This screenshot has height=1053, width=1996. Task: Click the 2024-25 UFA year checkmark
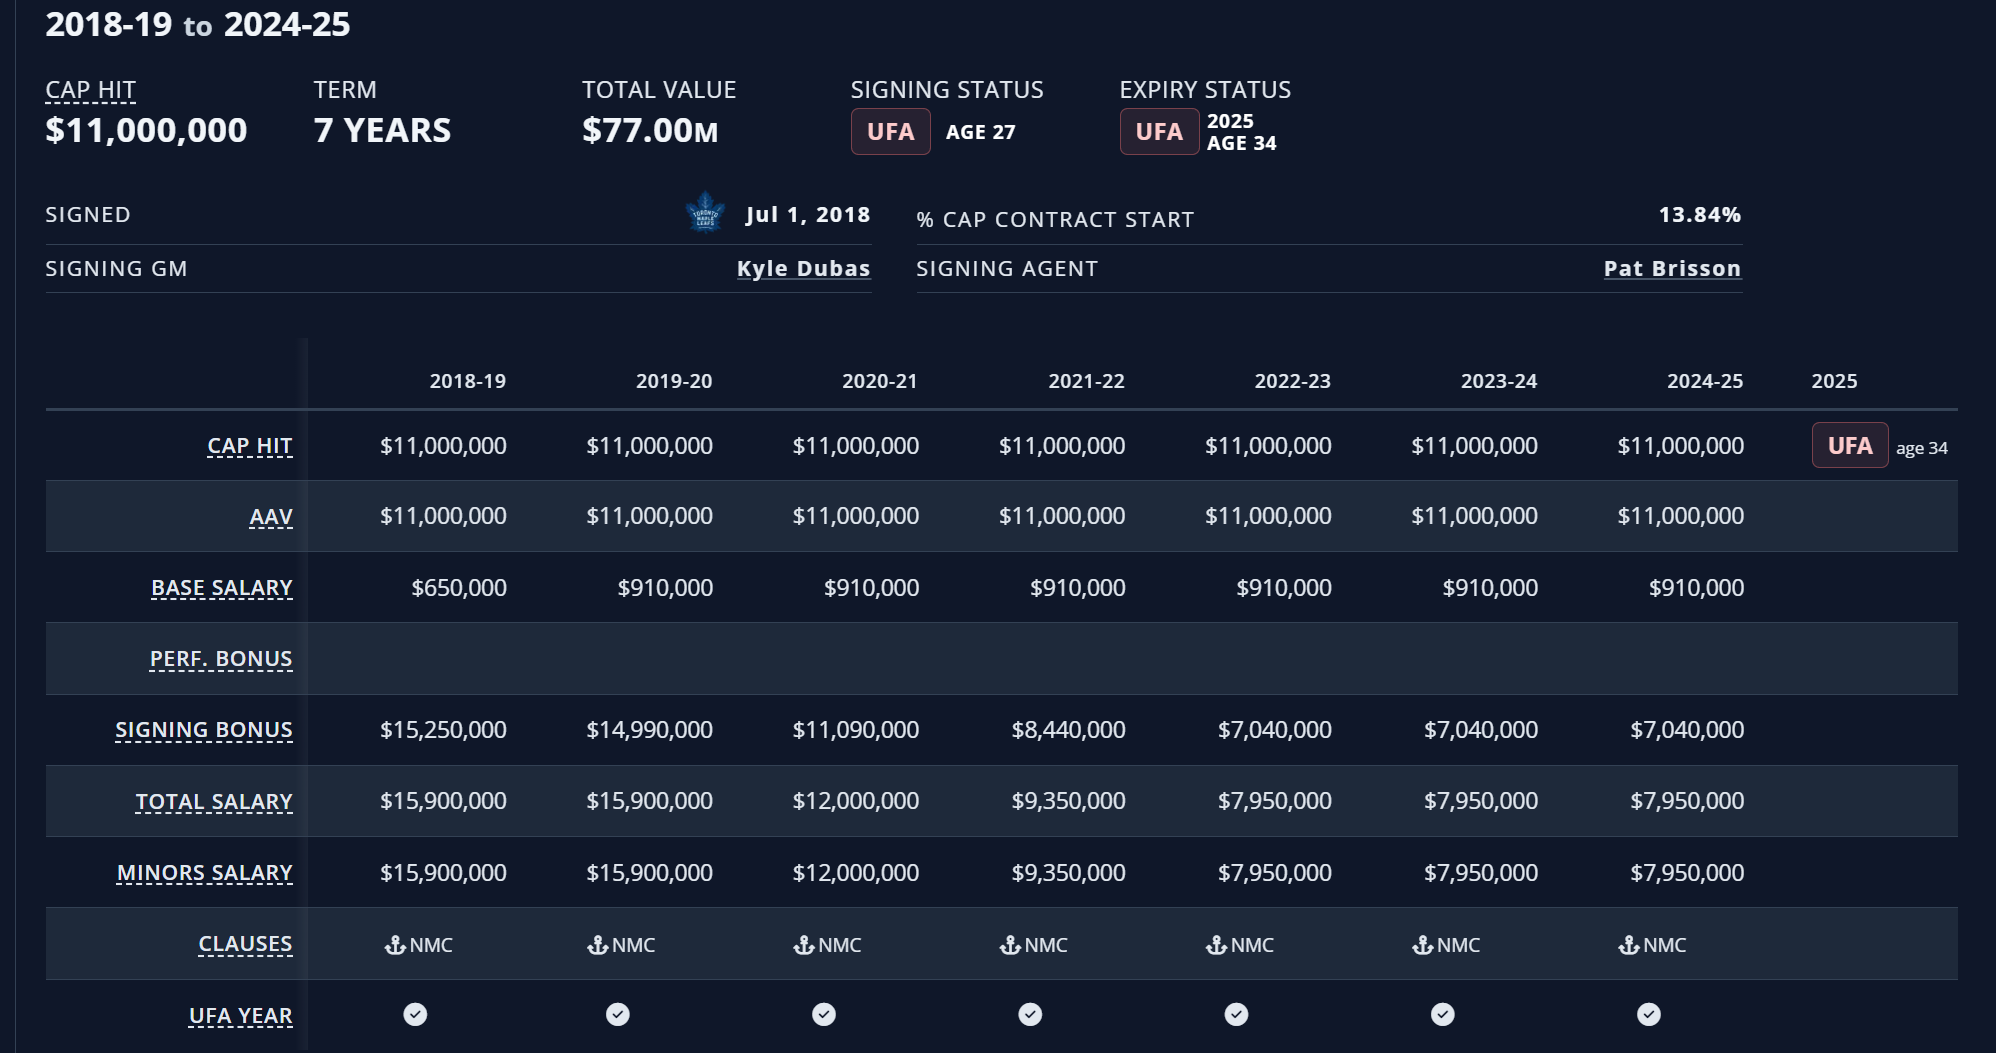click(x=1649, y=1015)
